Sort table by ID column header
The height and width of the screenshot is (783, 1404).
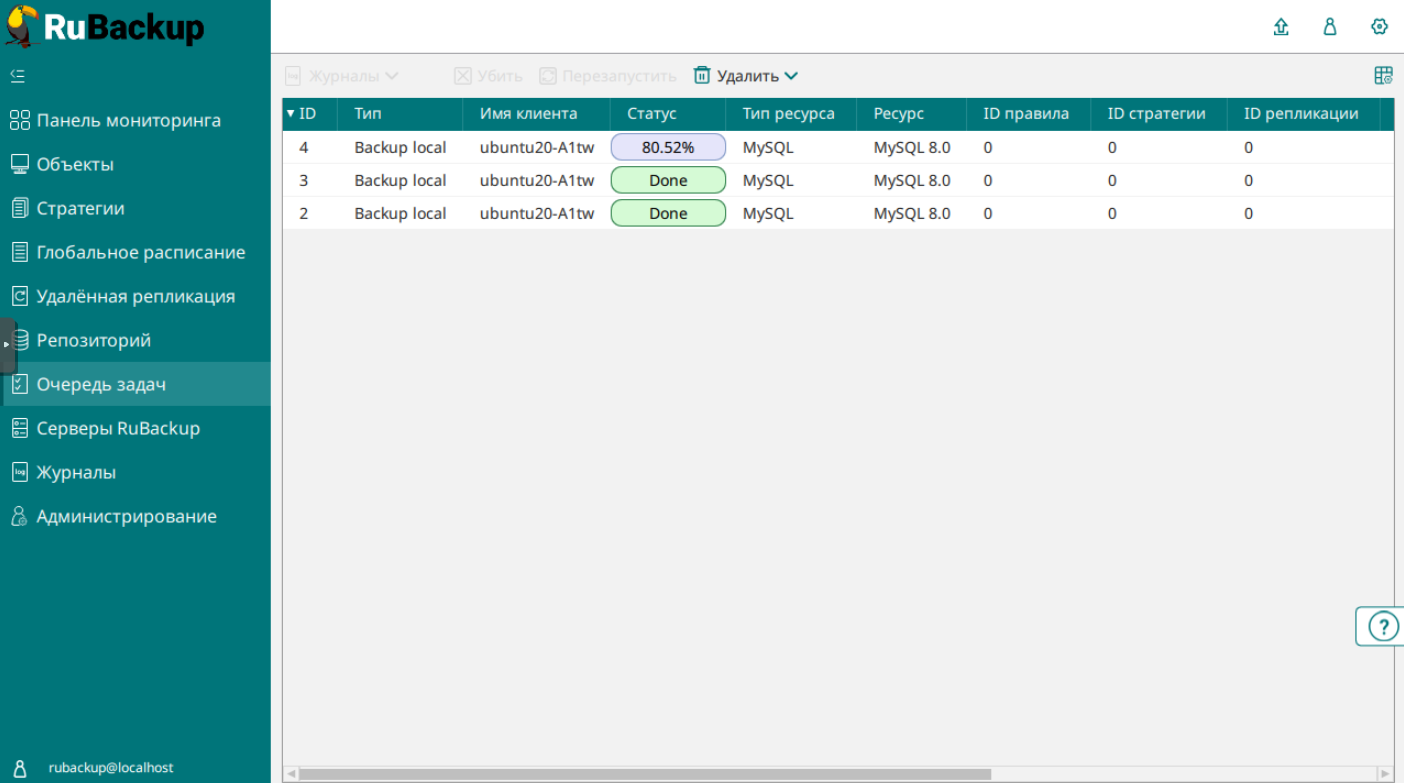[x=307, y=114]
